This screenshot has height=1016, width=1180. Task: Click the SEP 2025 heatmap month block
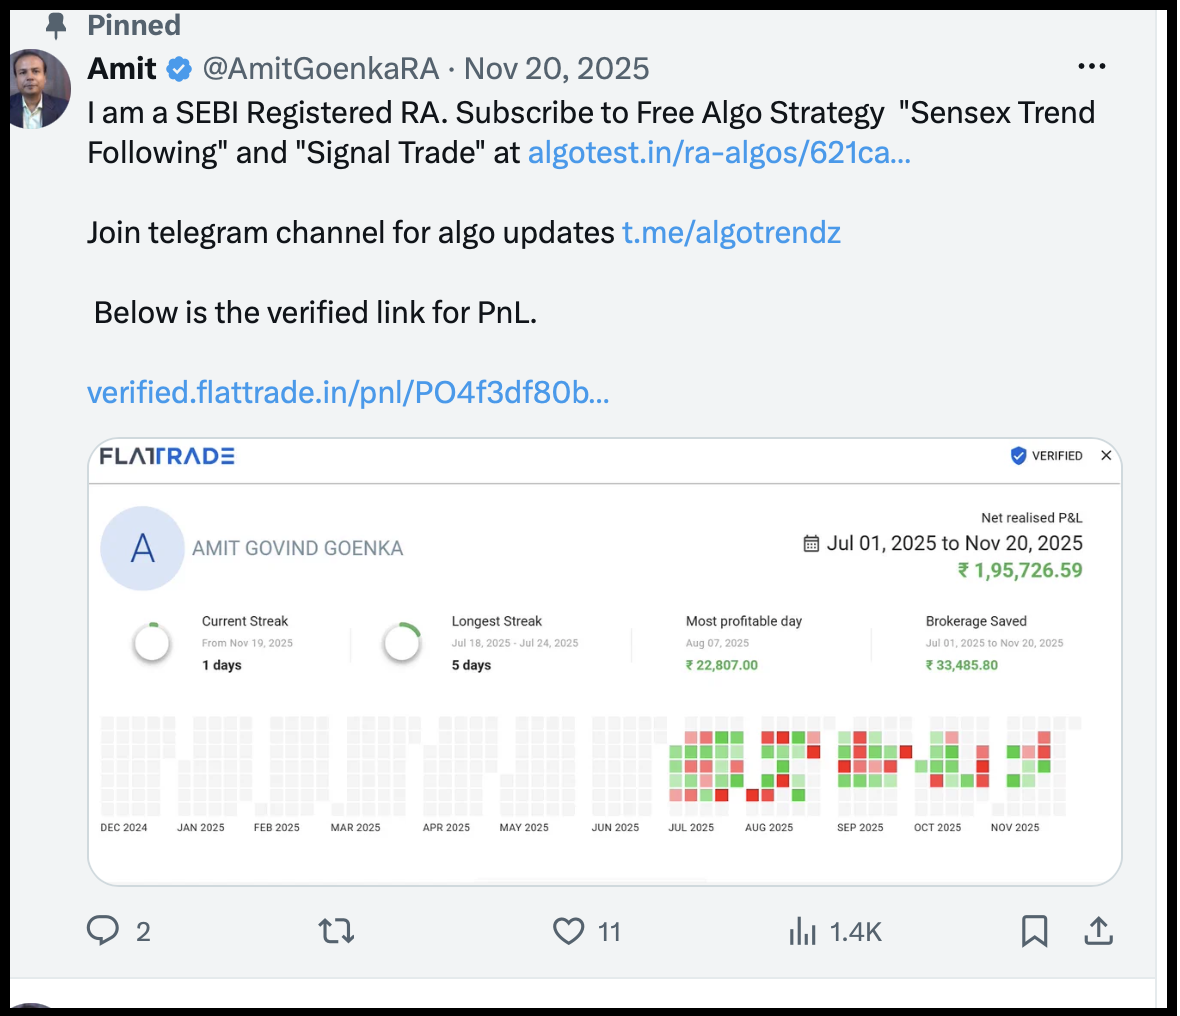[874, 766]
